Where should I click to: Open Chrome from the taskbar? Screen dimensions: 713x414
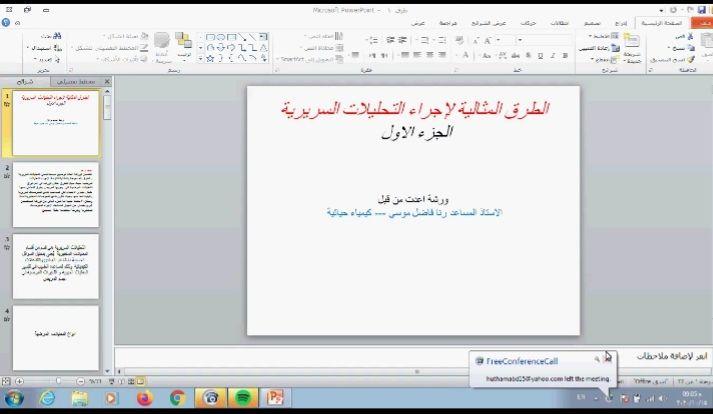pyautogui.click(x=177, y=398)
